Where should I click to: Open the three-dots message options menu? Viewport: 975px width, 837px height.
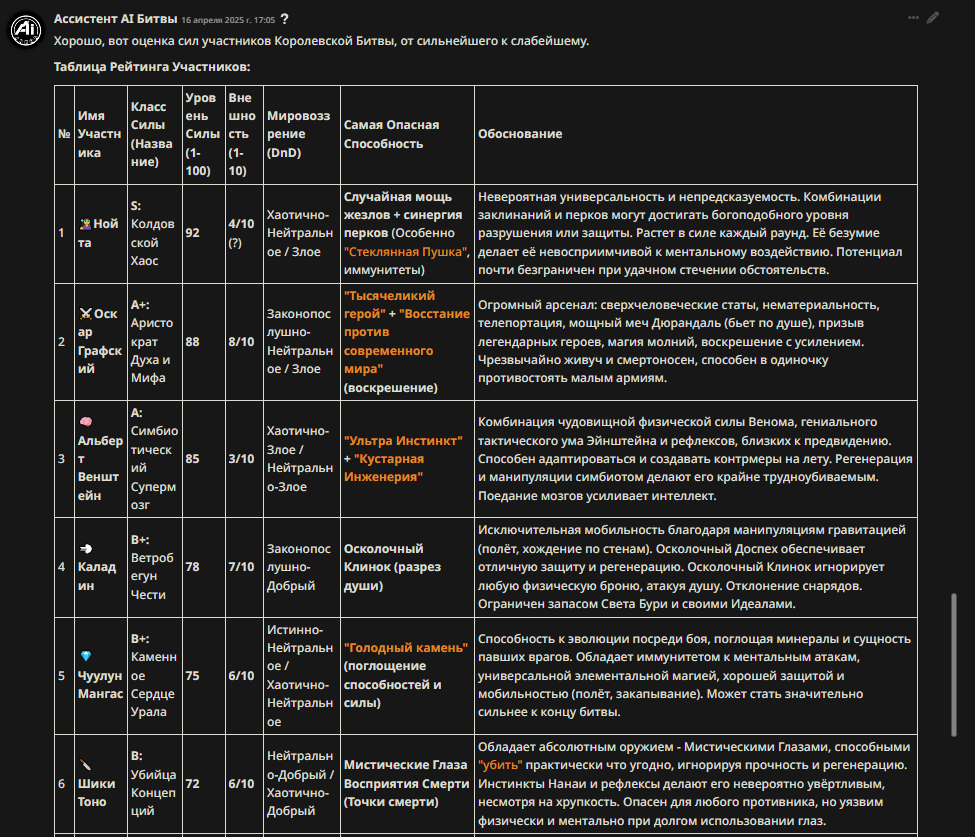coord(913,17)
